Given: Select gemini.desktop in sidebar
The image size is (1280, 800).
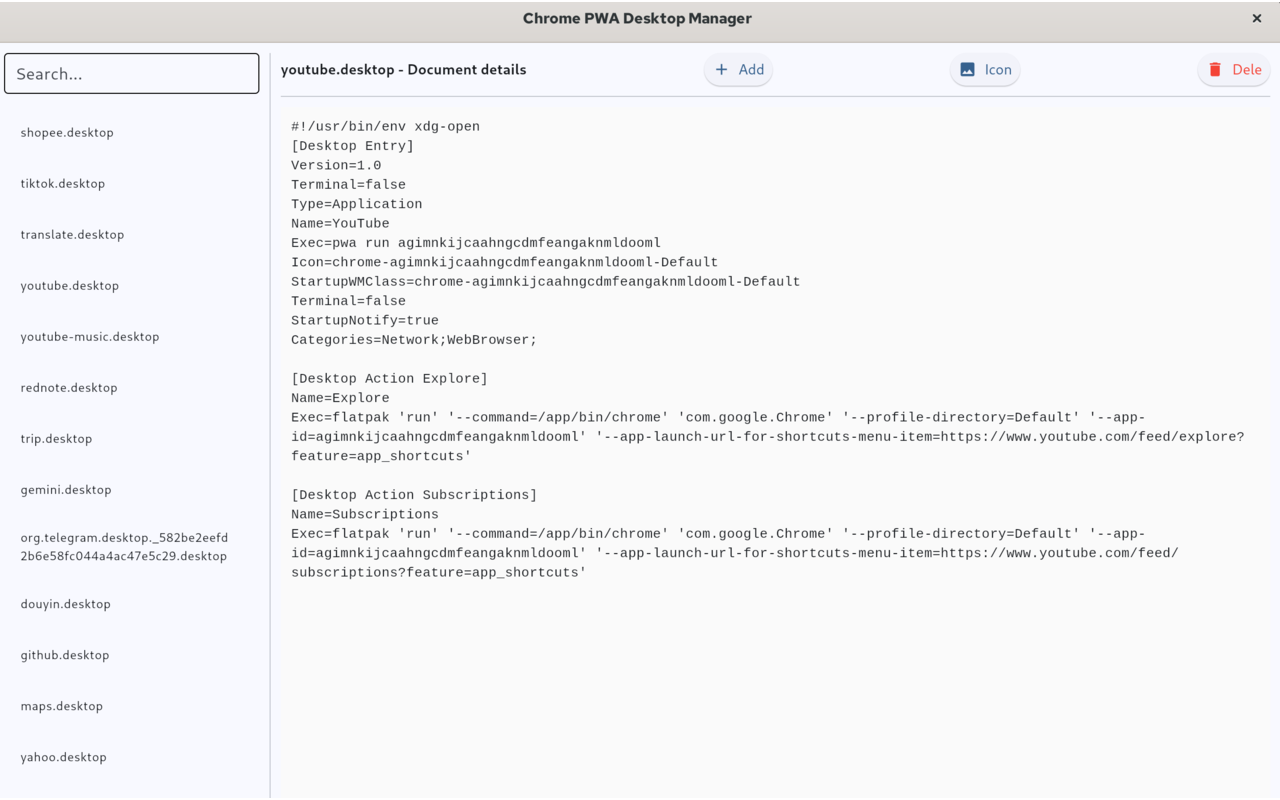Looking at the screenshot, I should 66,489.
